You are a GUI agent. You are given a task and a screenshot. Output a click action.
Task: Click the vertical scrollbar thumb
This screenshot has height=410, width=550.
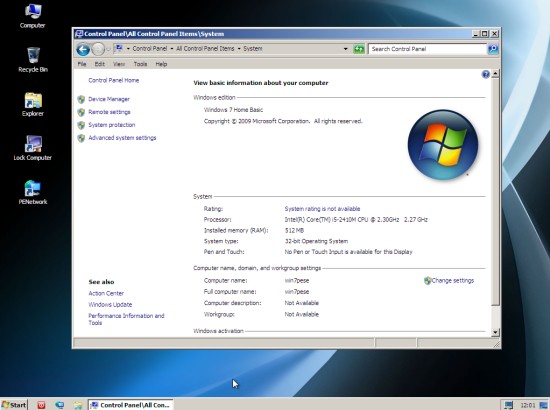(x=495, y=192)
